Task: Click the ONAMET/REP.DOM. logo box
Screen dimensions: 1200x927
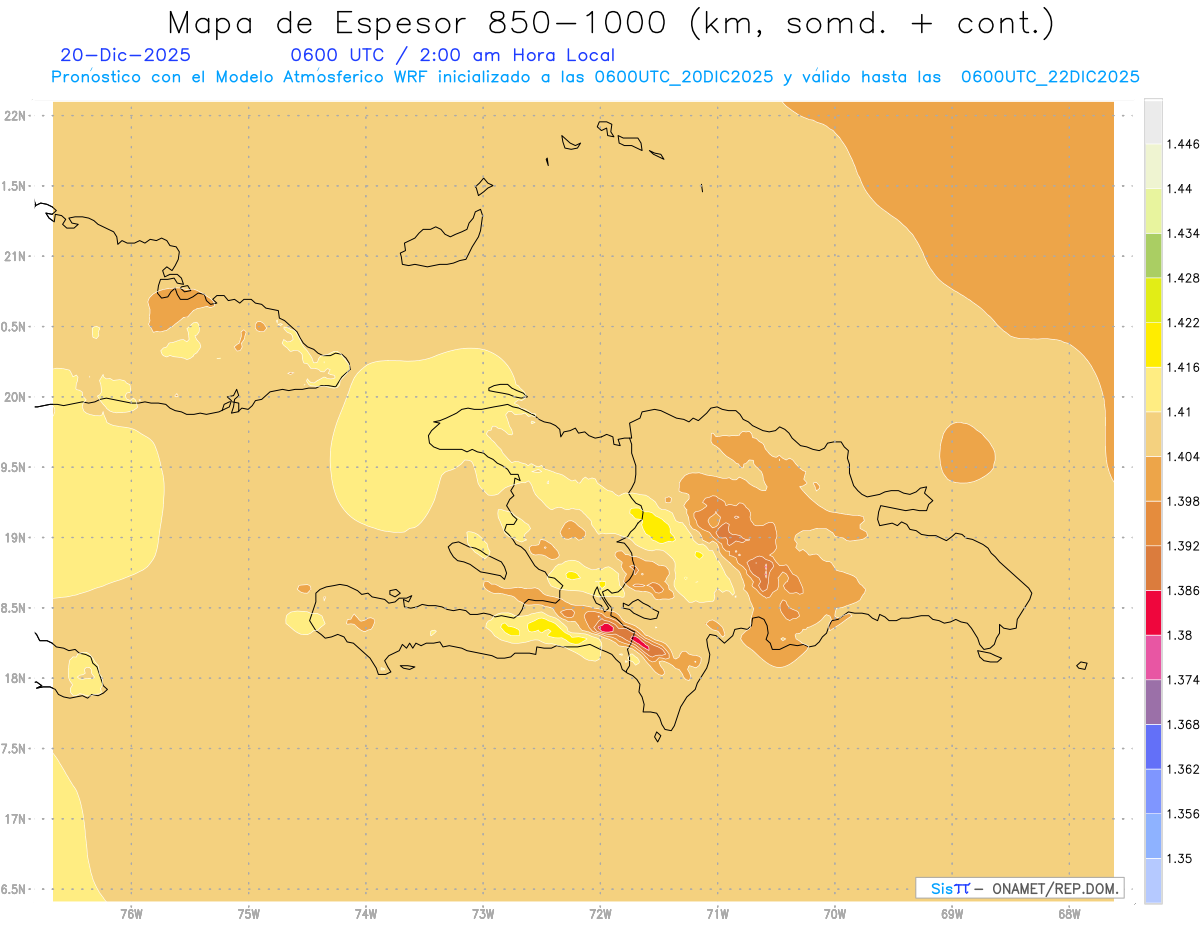Action: pos(1019,888)
